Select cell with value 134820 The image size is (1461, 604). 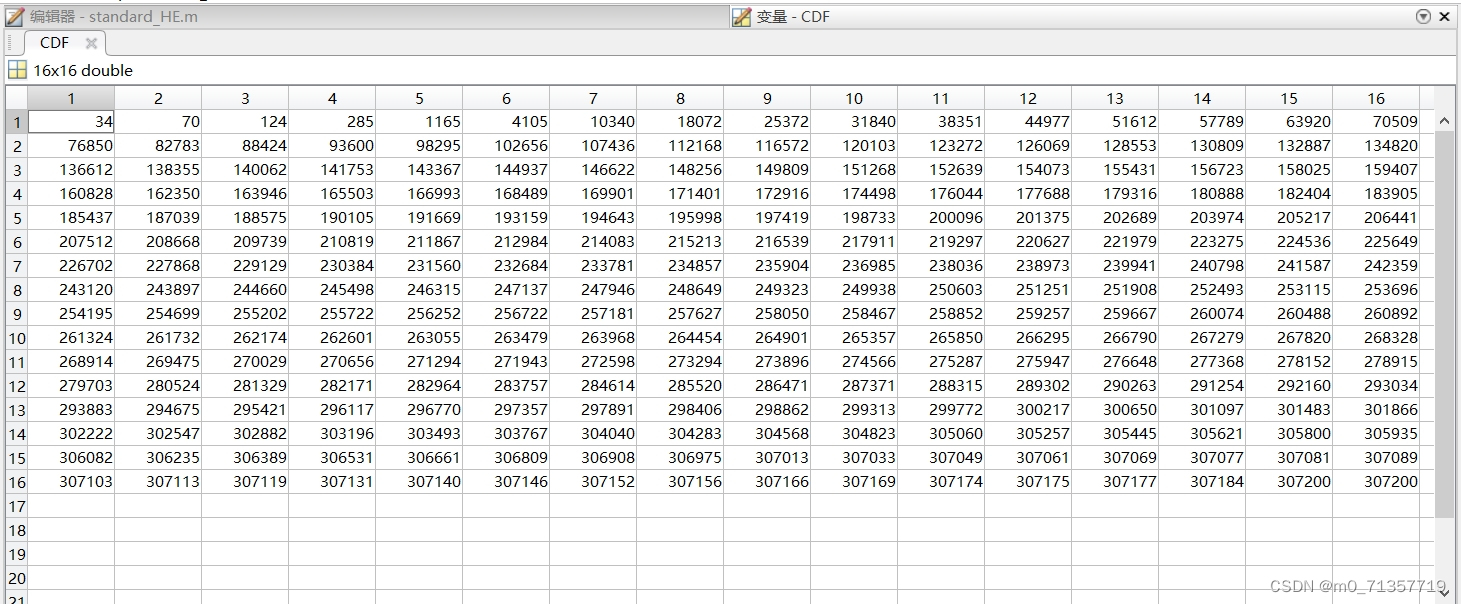tap(1376, 145)
